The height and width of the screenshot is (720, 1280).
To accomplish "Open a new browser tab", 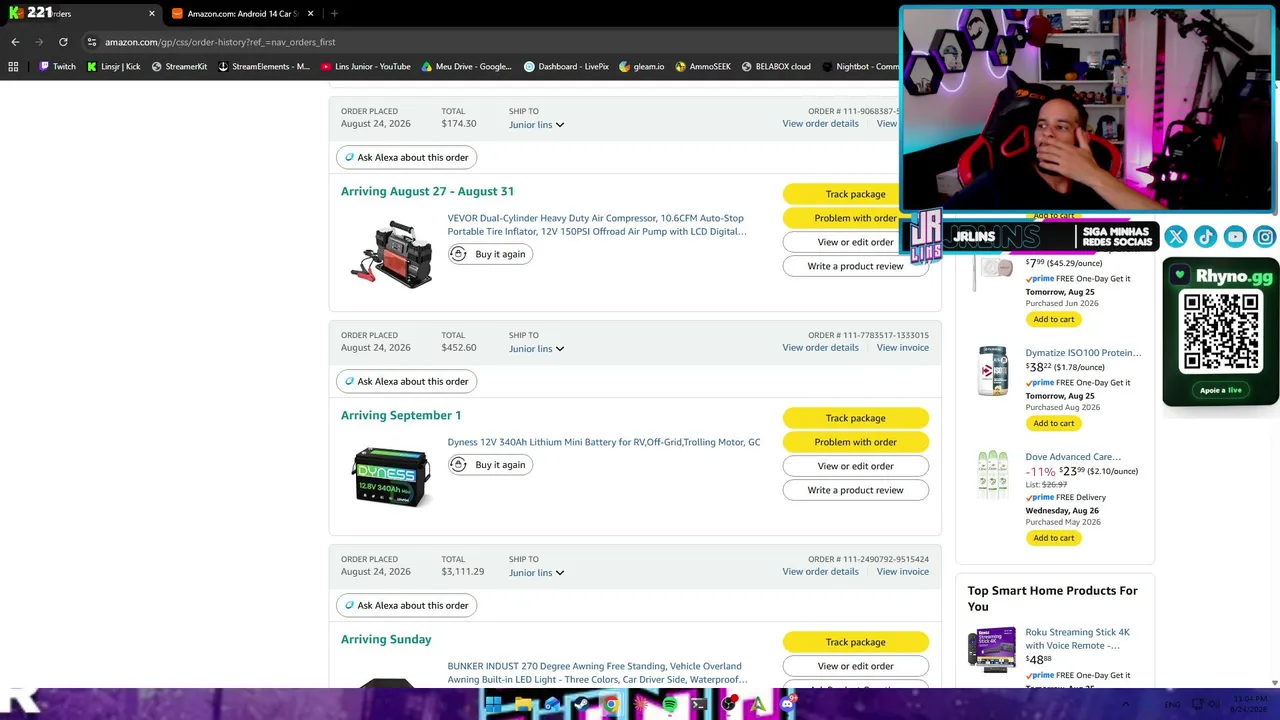I will tap(334, 14).
